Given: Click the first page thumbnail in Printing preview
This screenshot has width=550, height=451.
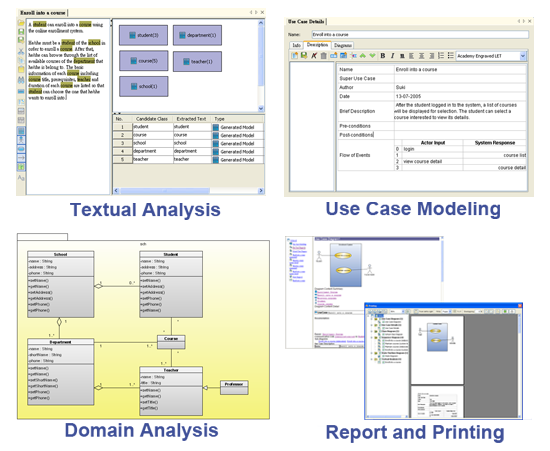Looking at the screenshot, I should pos(437,350).
